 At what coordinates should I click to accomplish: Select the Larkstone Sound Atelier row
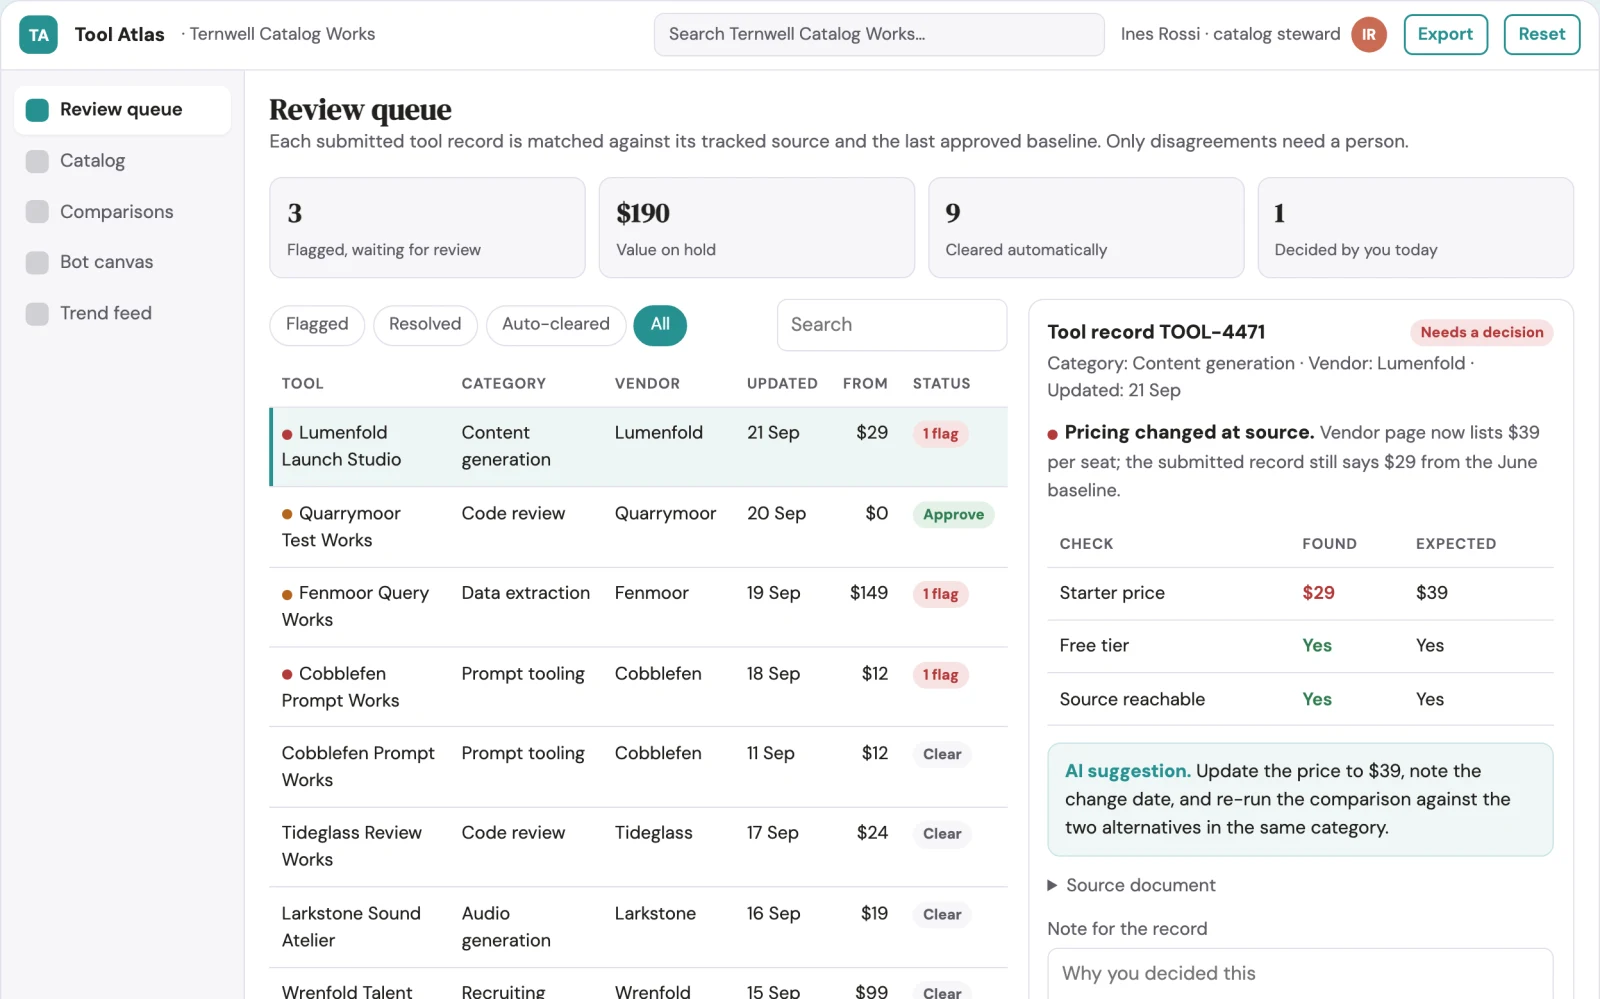638,927
